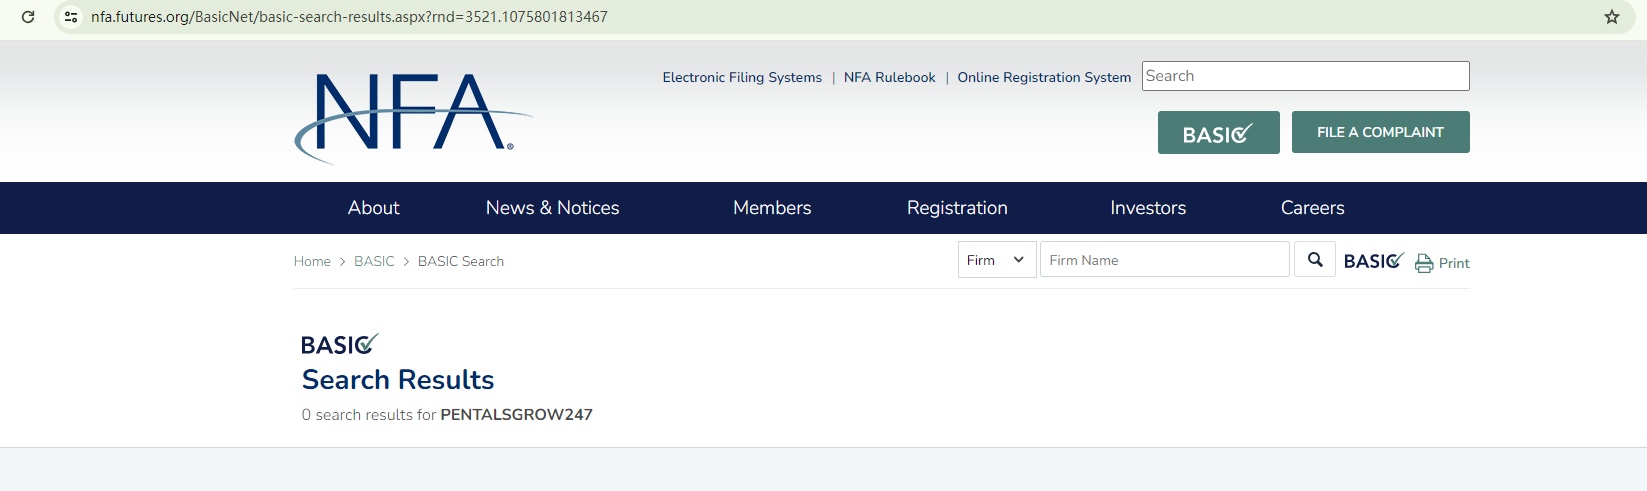Open the Investors menu
This screenshot has width=1647, height=491.
[x=1148, y=208]
